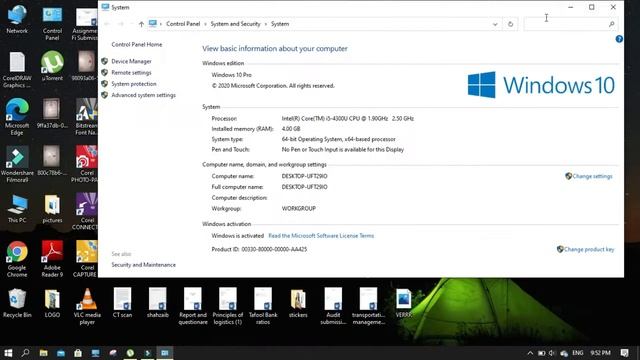Select the Audit submission document icon
Image resolution: width=640 pixels, height=360 pixels.
click(333, 306)
